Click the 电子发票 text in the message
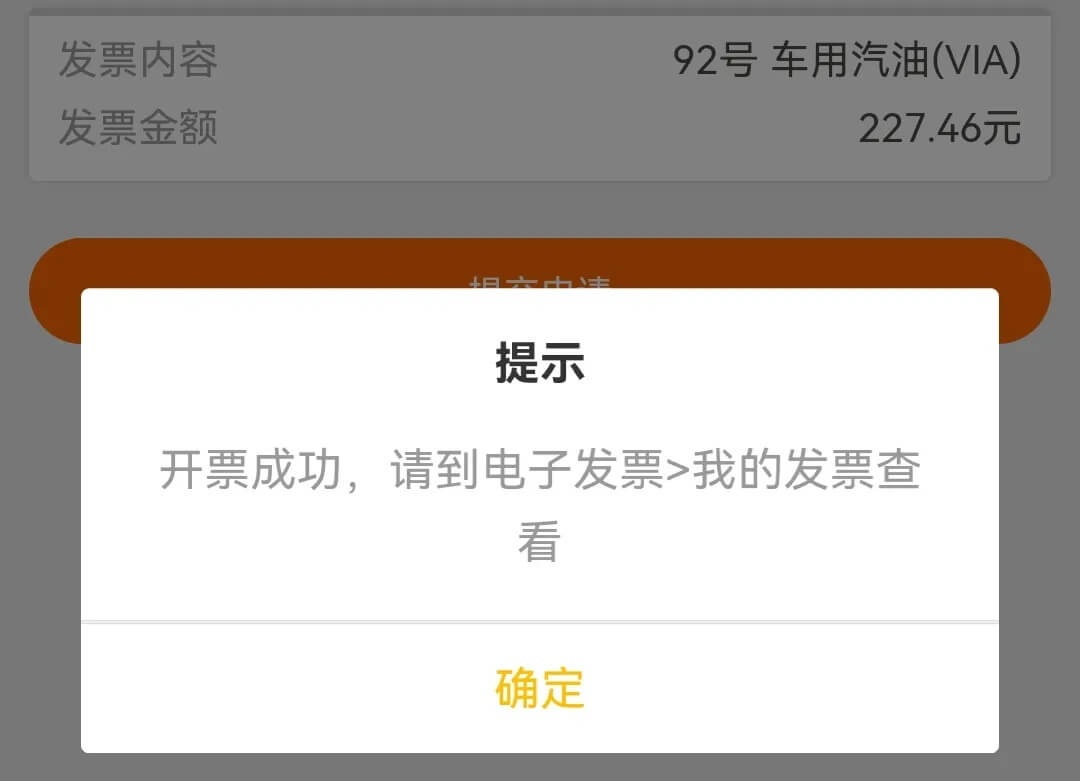Viewport: 1080px width, 781px height. 574,470
